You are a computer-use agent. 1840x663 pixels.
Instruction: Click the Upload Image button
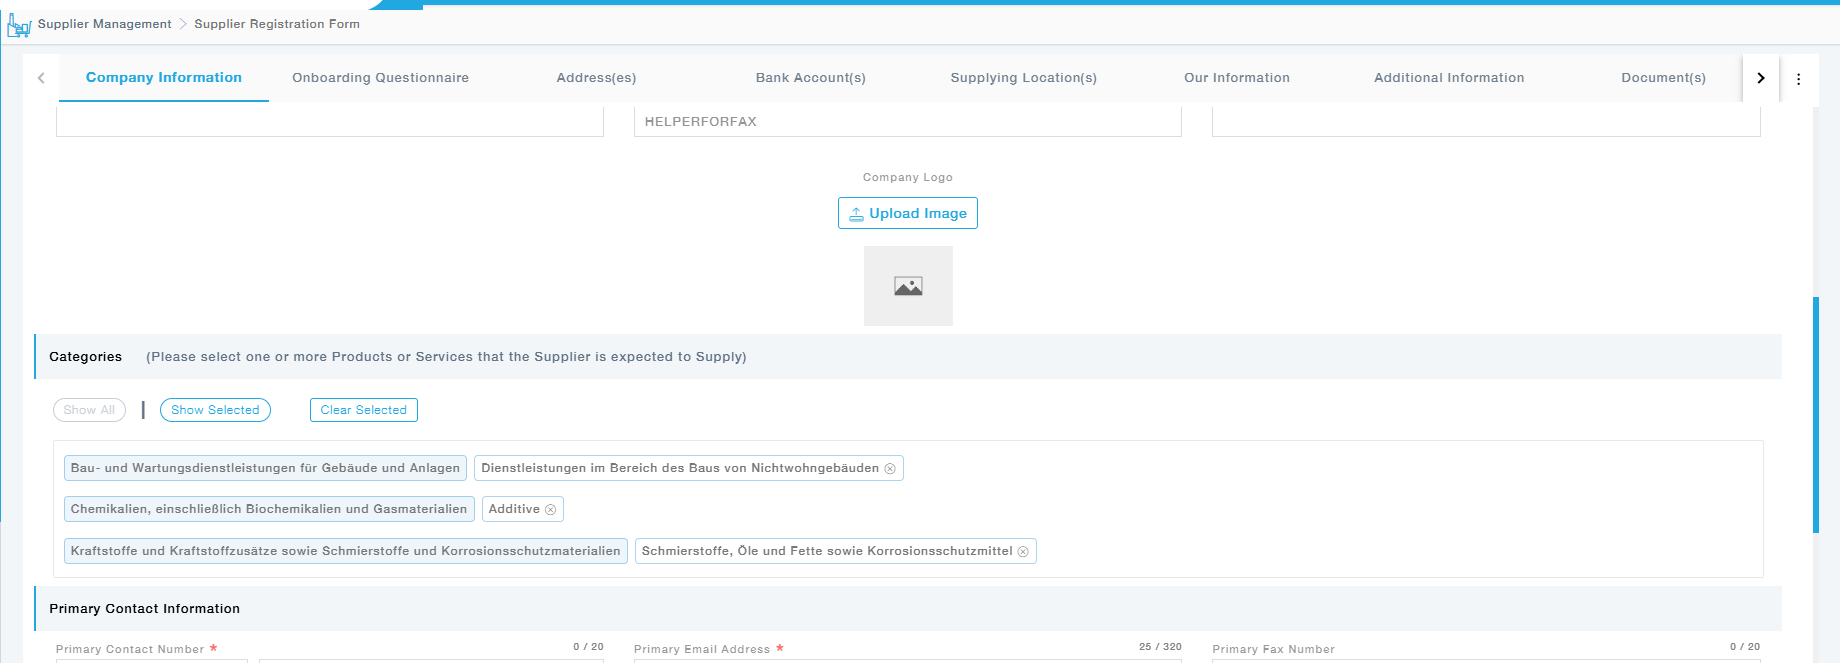tap(908, 213)
